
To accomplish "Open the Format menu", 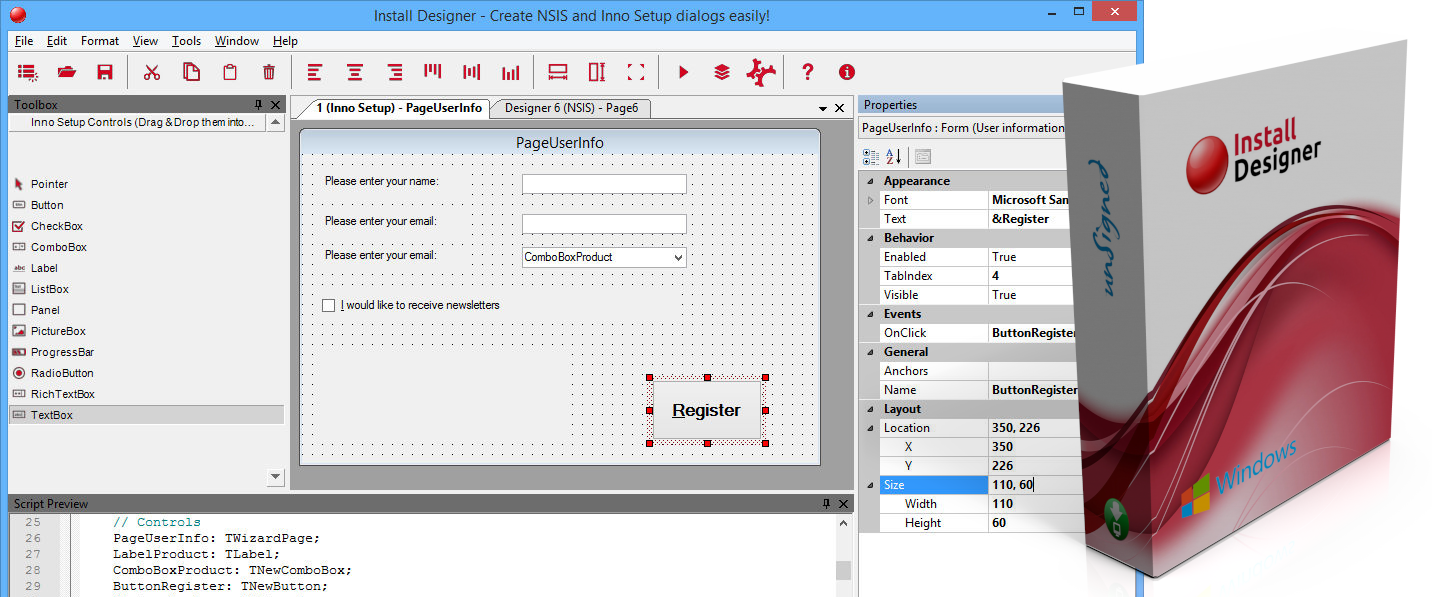I will pos(100,41).
